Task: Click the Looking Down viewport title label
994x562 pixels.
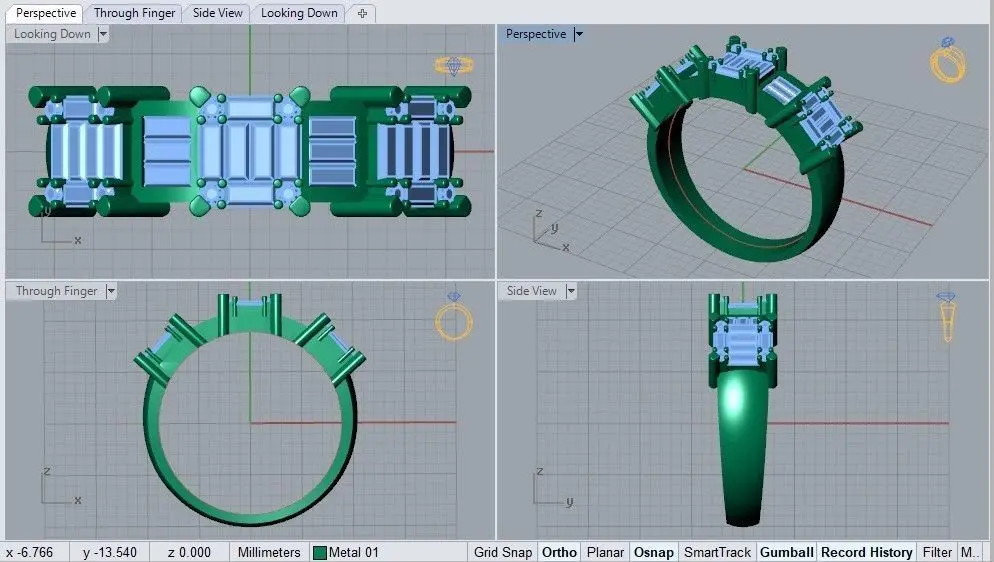Action: coord(52,34)
